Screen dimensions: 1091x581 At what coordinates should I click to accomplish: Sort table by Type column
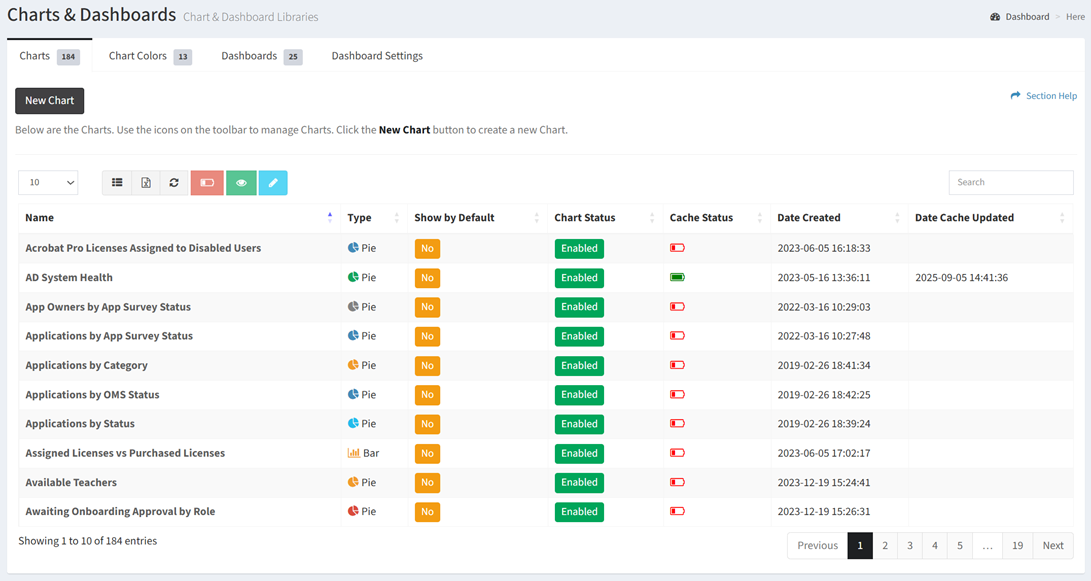click(x=374, y=218)
